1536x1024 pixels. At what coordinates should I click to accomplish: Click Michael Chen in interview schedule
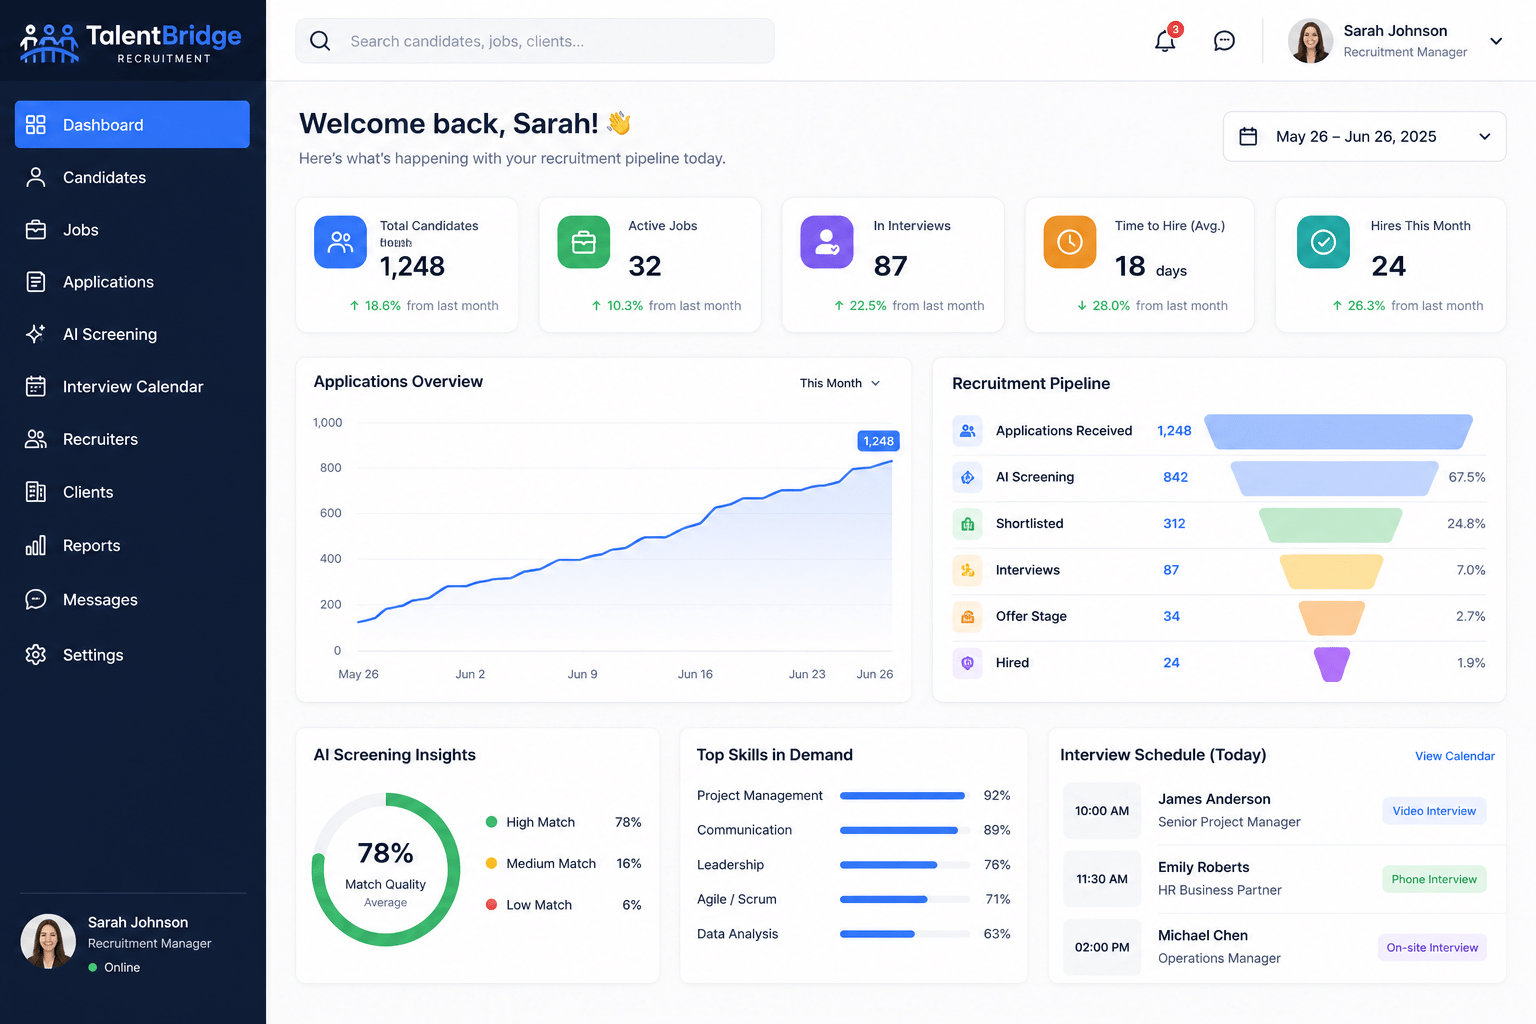[x=1203, y=935]
